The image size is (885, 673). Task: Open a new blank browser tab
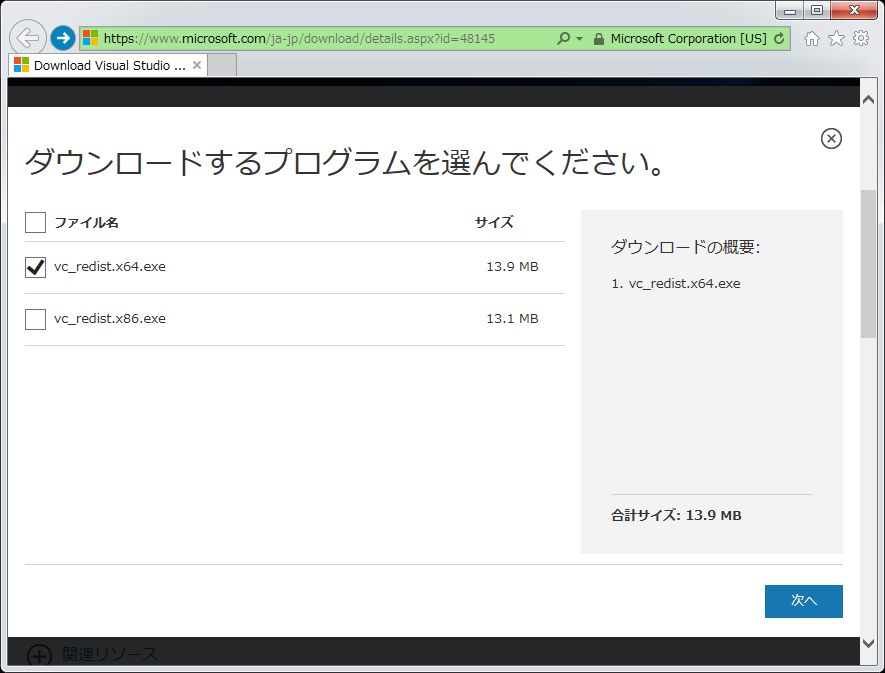[222, 65]
